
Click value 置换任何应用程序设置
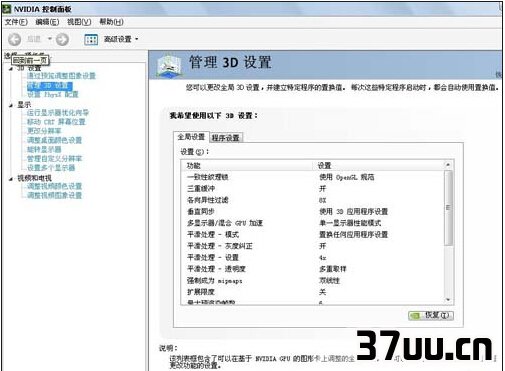coord(354,235)
